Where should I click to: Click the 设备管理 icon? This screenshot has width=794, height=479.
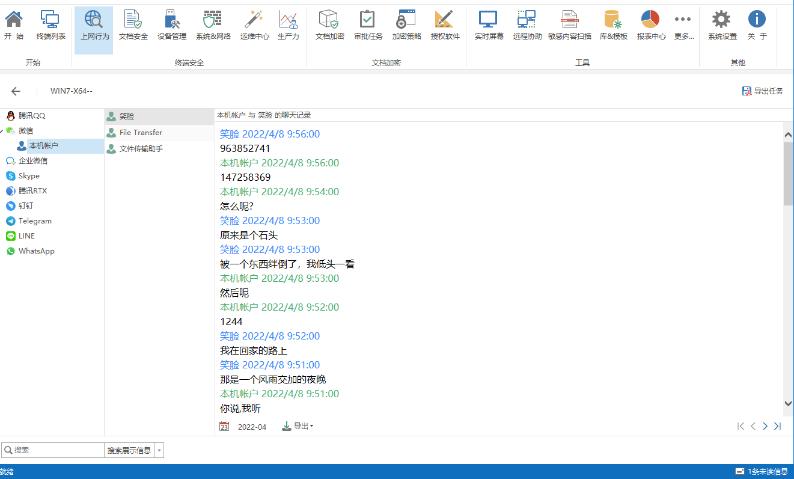[x=171, y=24]
